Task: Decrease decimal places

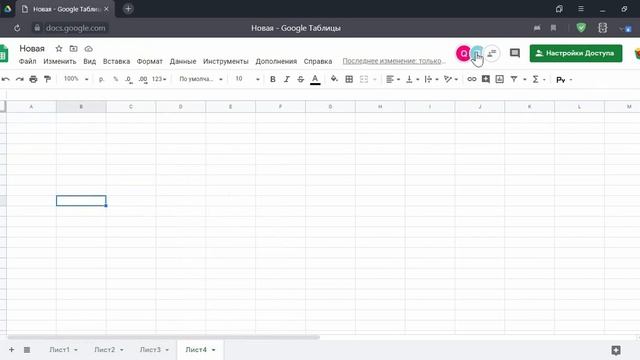Action: [129, 79]
